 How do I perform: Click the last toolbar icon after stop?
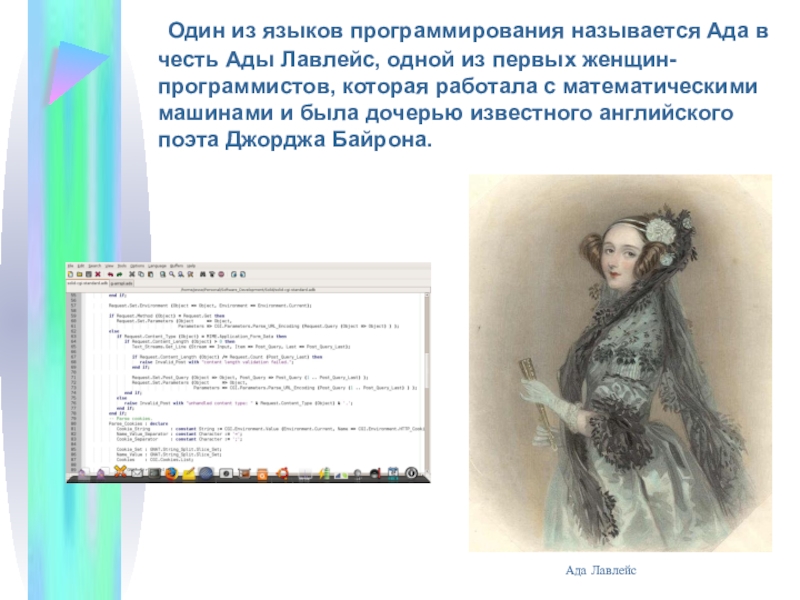(243, 274)
